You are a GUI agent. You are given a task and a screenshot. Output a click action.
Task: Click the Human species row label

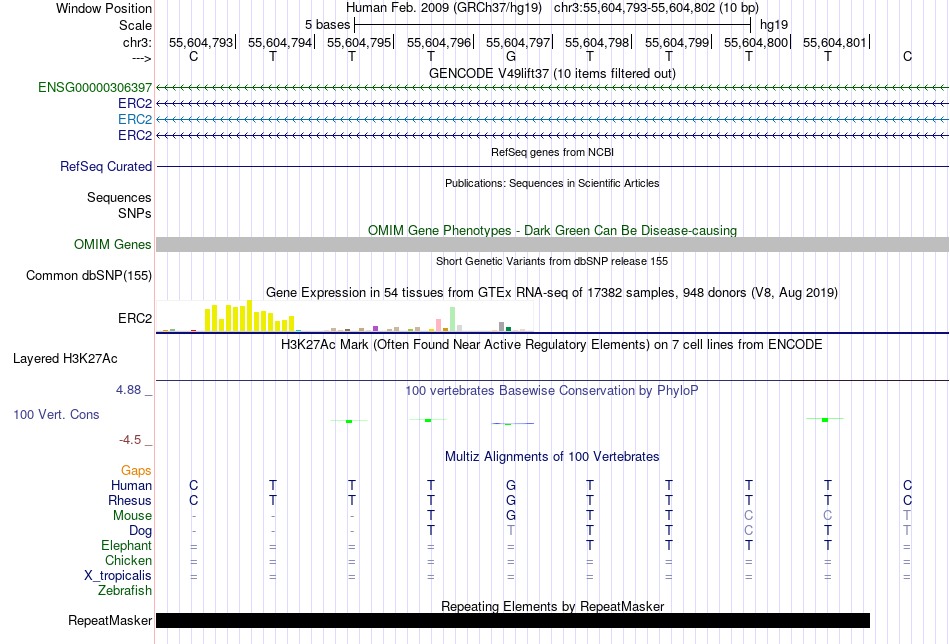[131, 485]
